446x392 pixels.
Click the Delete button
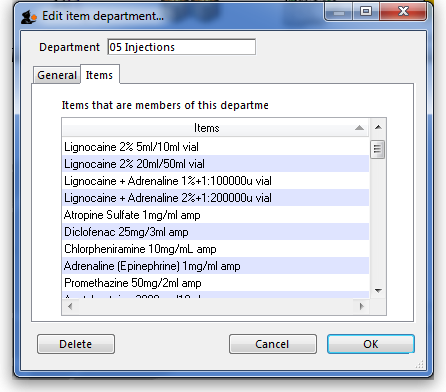[76, 344]
